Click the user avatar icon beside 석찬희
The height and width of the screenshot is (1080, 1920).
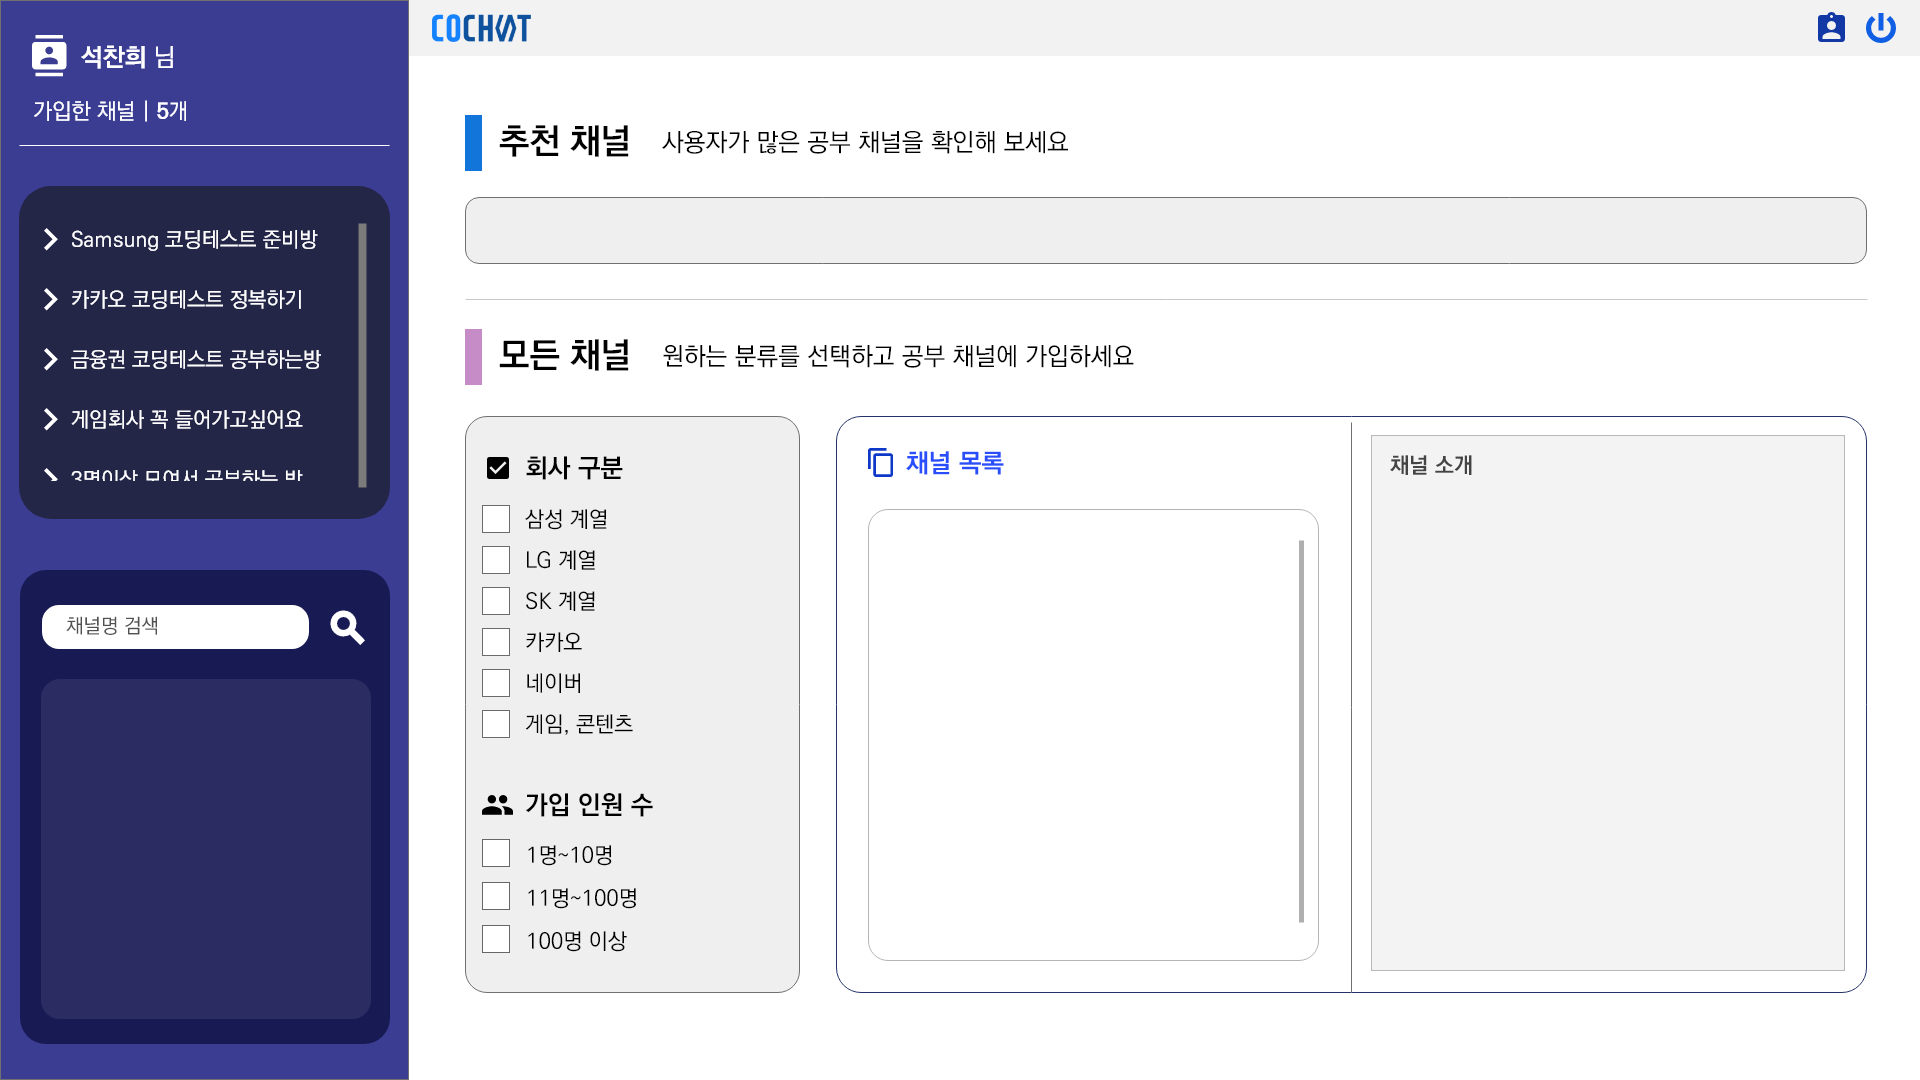point(49,56)
